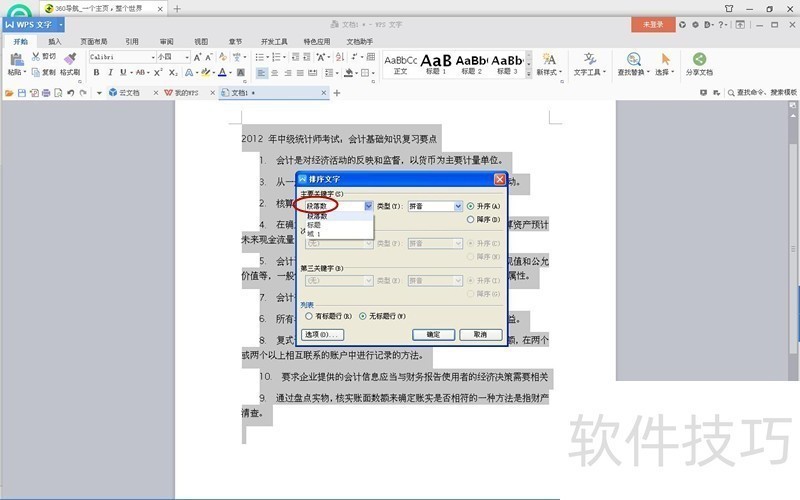The image size is (800, 500).
Task: Click the character shading A icon
Action: [241, 72]
